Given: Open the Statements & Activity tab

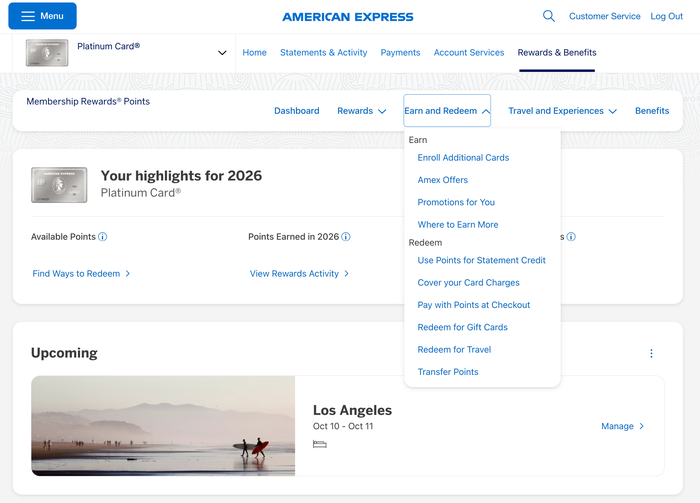Looking at the screenshot, I should pyautogui.click(x=324, y=53).
